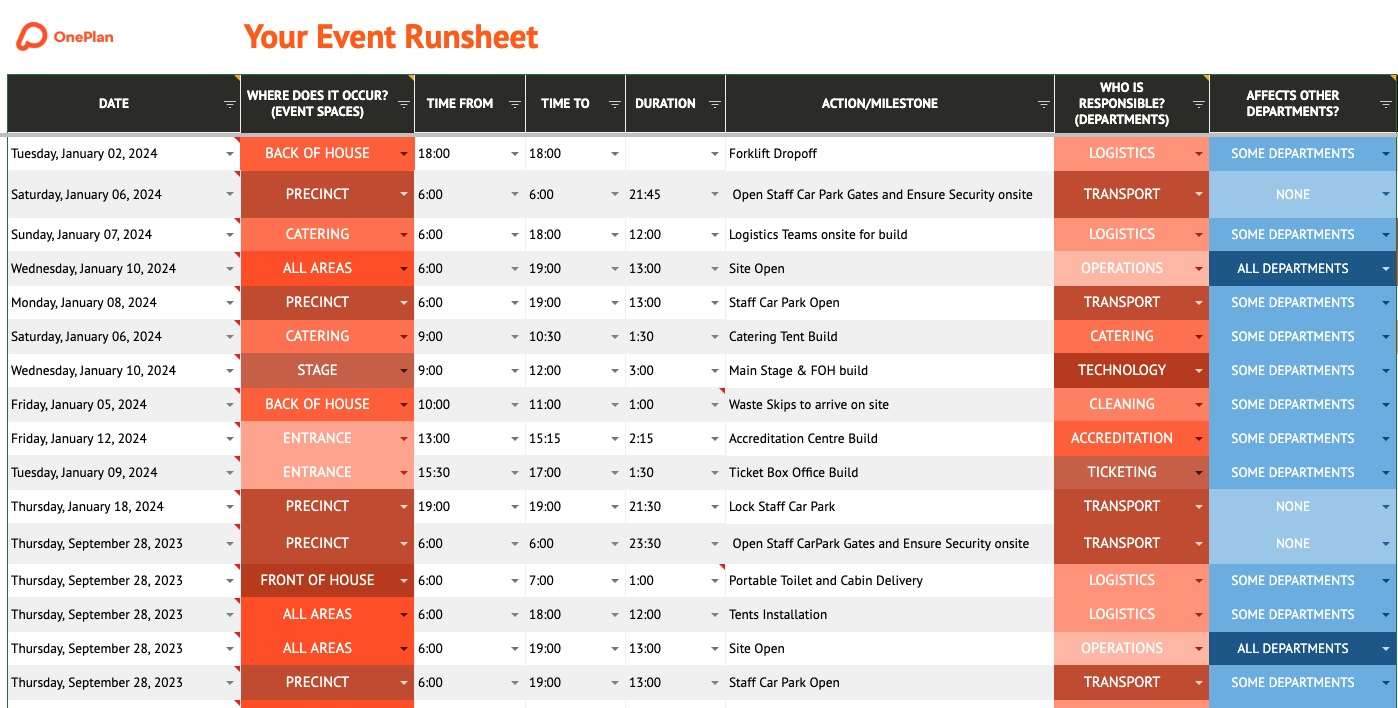Open the WHERE DOES IT OCCUR filter icon
Image resolution: width=1398 pixels, height=708 pixels.
click(x=404, y=104)
